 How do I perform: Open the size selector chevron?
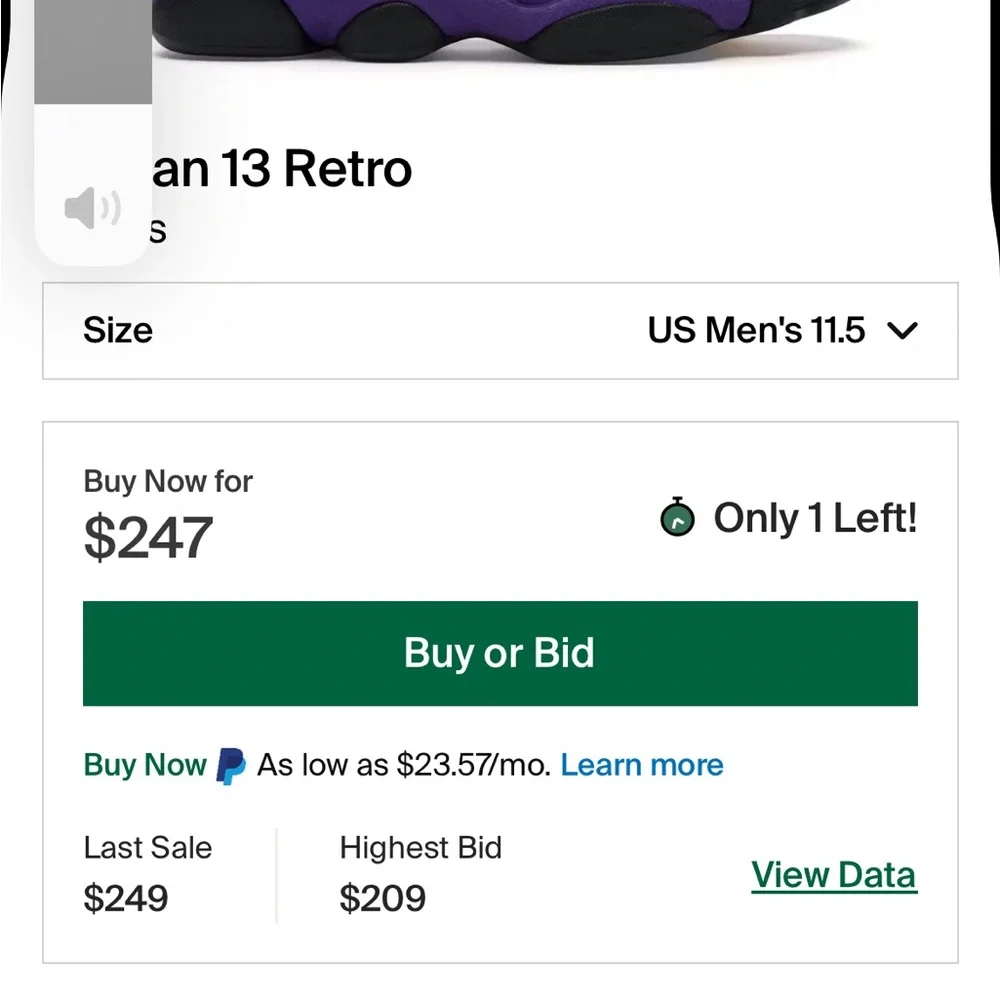pyautogui.click(x=906, y=330)
